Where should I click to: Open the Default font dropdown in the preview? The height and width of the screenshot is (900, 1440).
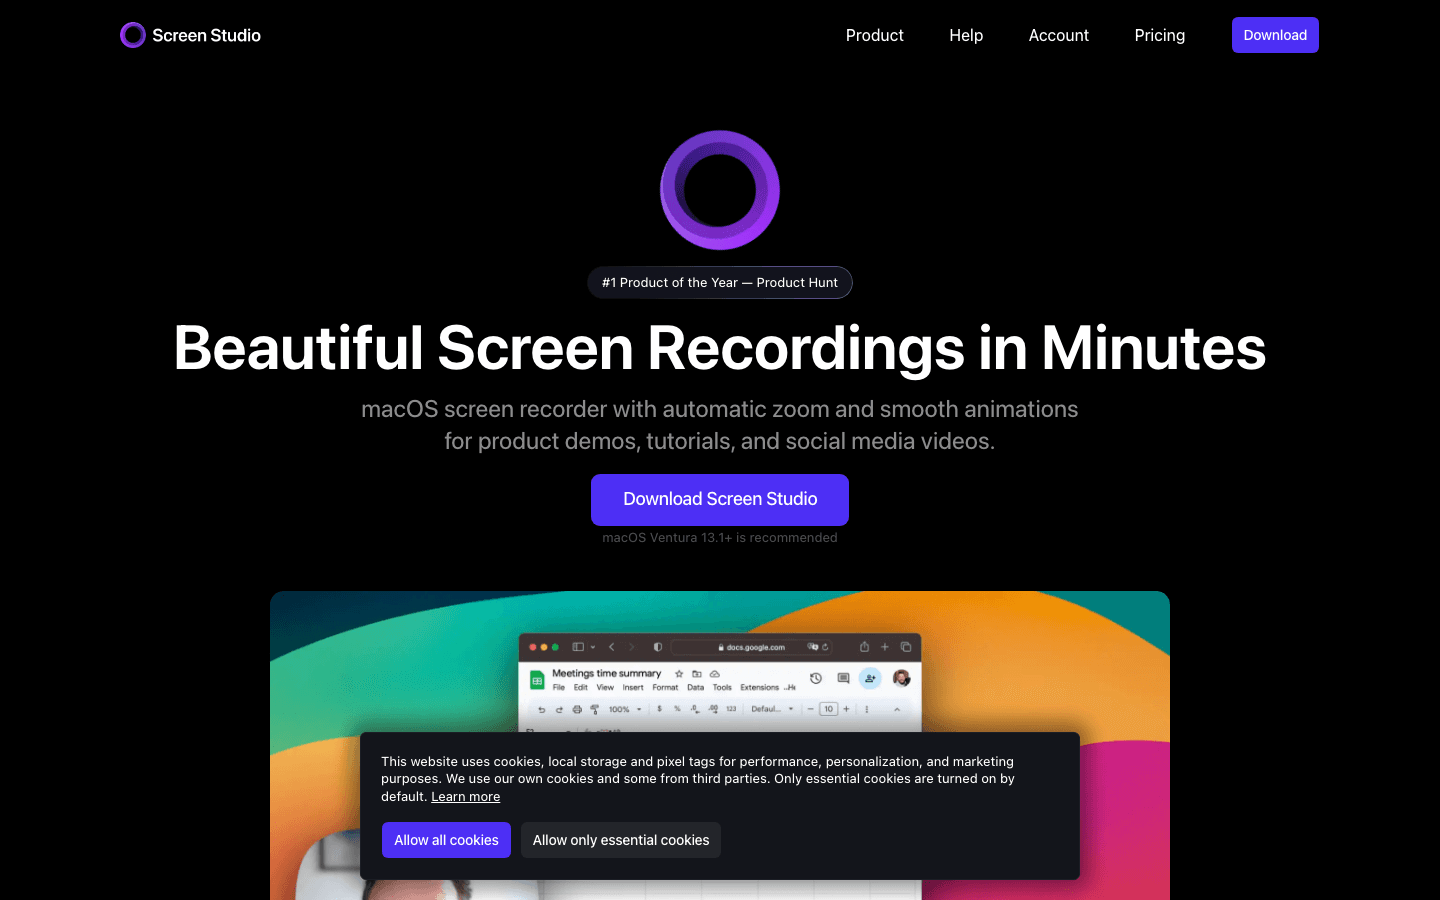point(772,709)
